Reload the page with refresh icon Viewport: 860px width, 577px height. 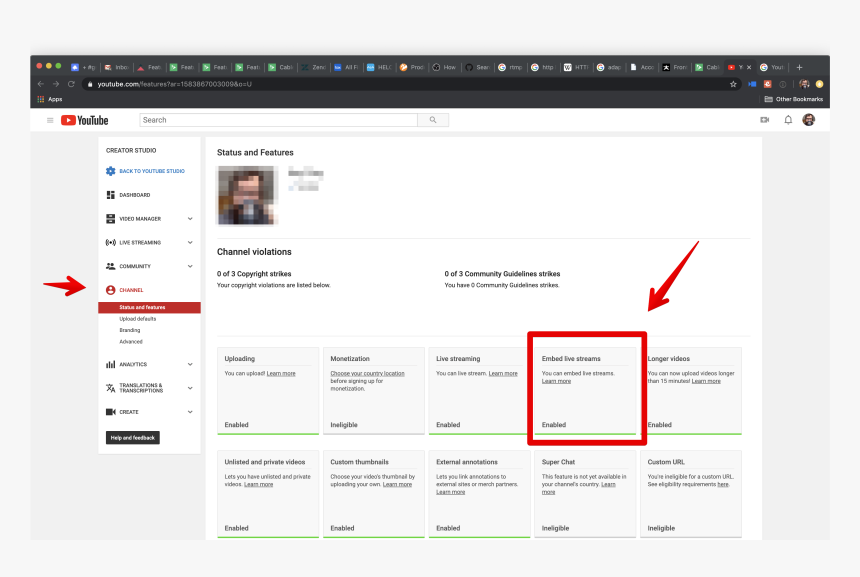pos(71,84)
